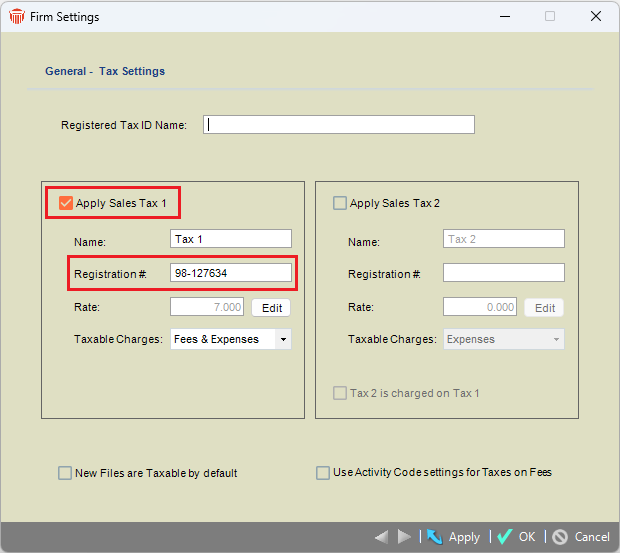620x553 pixels.
Task: Click Name field containing Tax 1
Action: (231, 239)
